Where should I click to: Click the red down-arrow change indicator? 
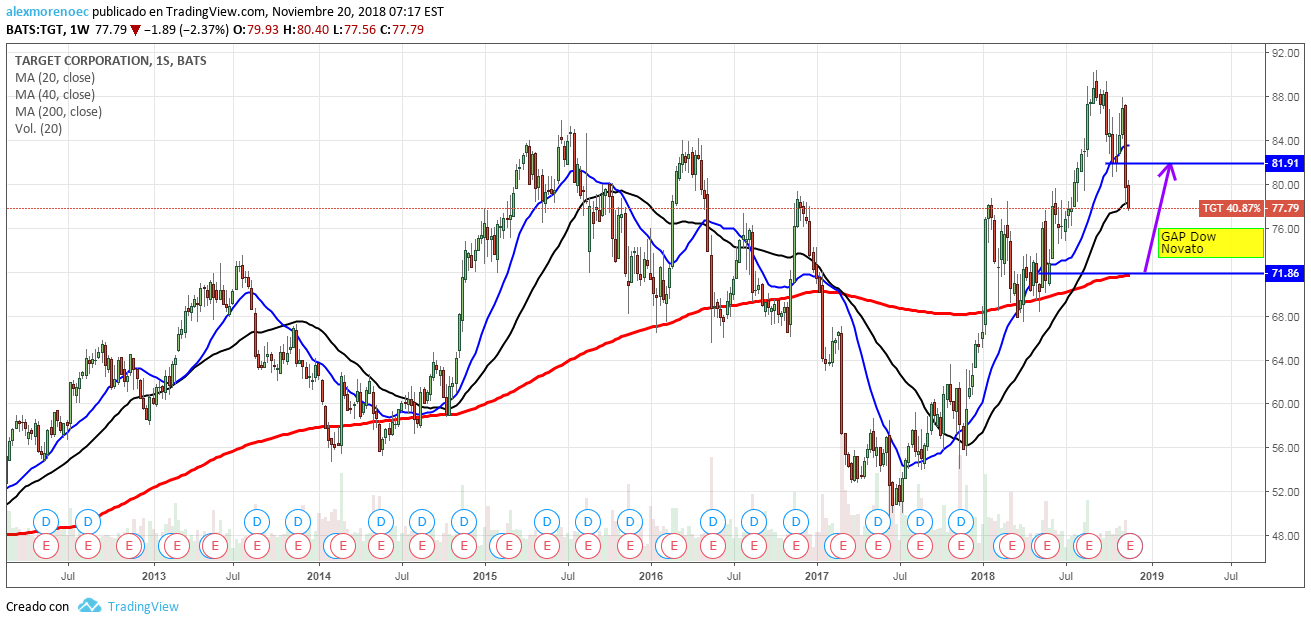tap(136, 30)
